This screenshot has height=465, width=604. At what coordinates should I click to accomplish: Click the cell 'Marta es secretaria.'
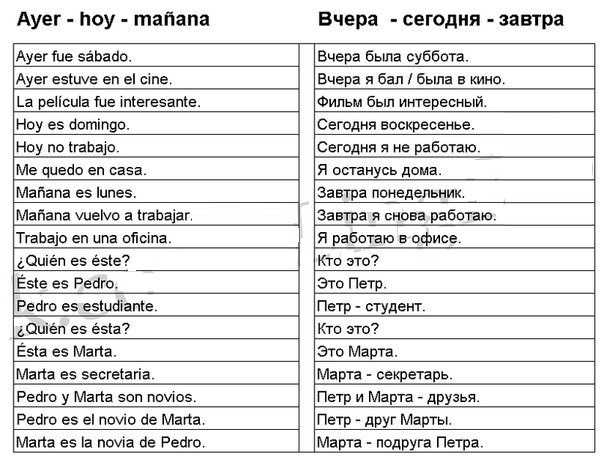point(156,373)
